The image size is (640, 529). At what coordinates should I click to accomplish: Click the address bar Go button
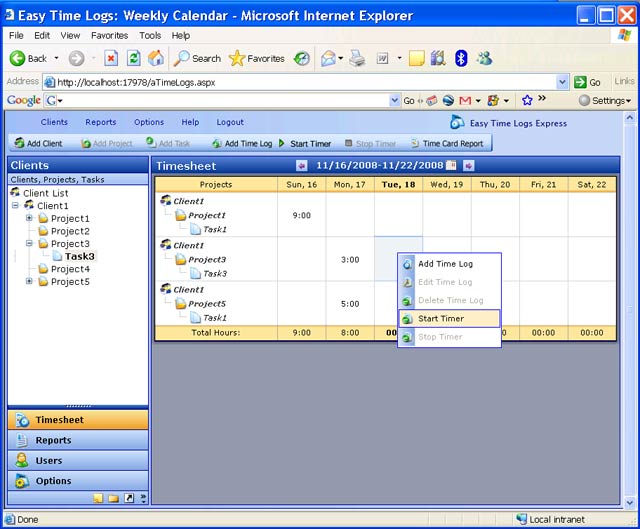(587, 82)
